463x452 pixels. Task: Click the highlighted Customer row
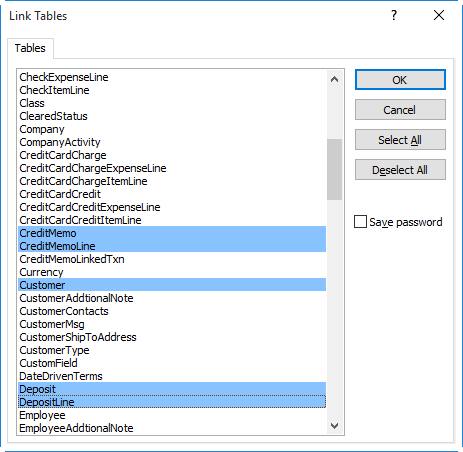click(172, 285)
